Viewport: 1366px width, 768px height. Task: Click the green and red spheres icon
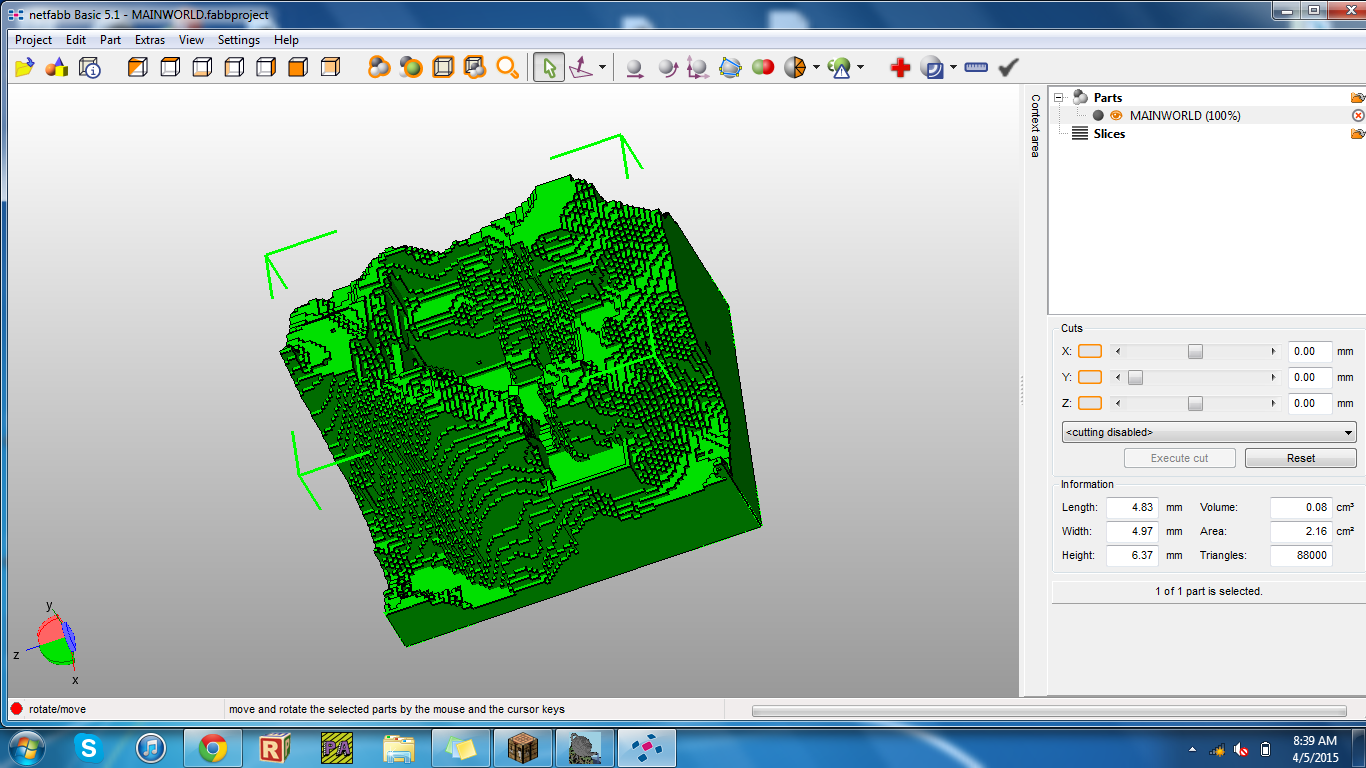click(x=763, y=67)
